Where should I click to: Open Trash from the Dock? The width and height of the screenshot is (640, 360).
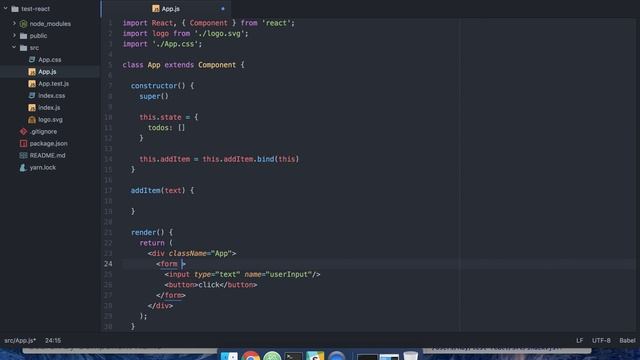410,356
